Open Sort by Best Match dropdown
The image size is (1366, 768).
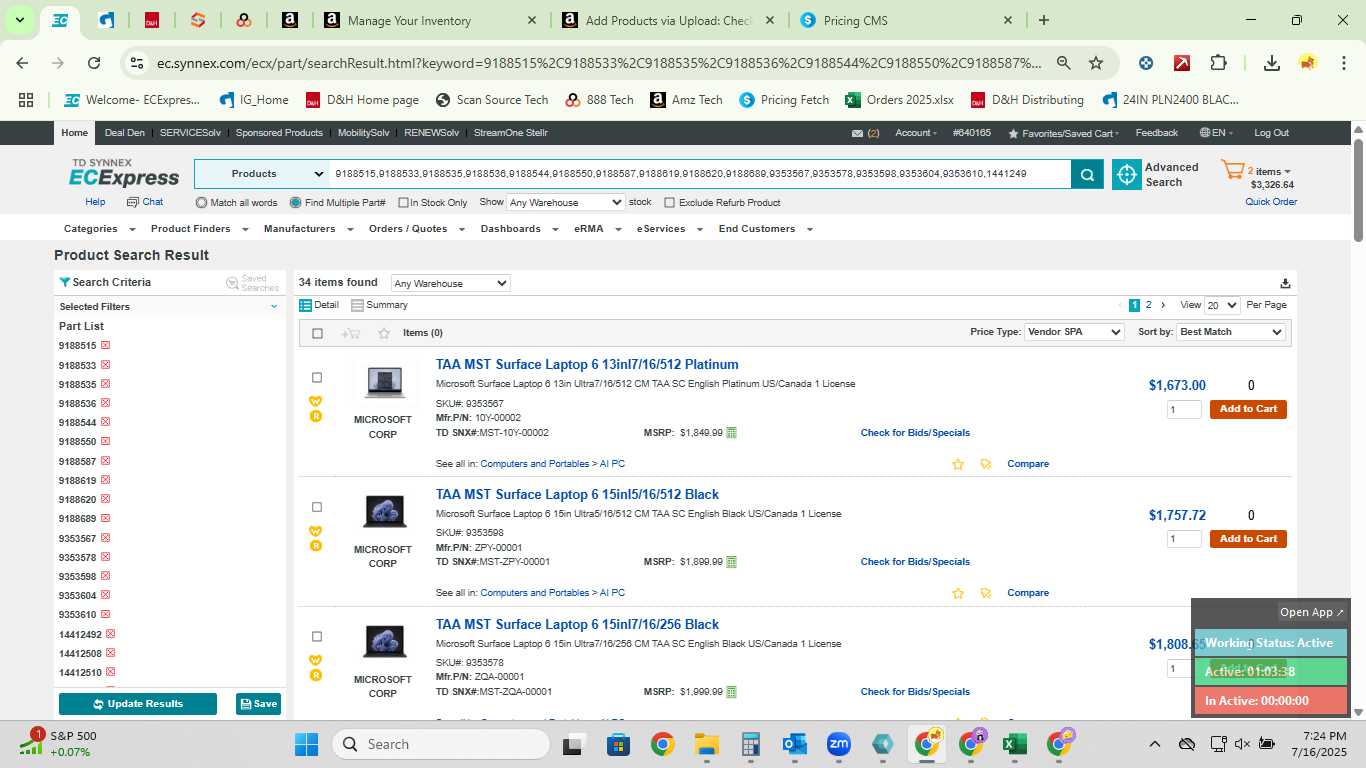click(1231, 332)
